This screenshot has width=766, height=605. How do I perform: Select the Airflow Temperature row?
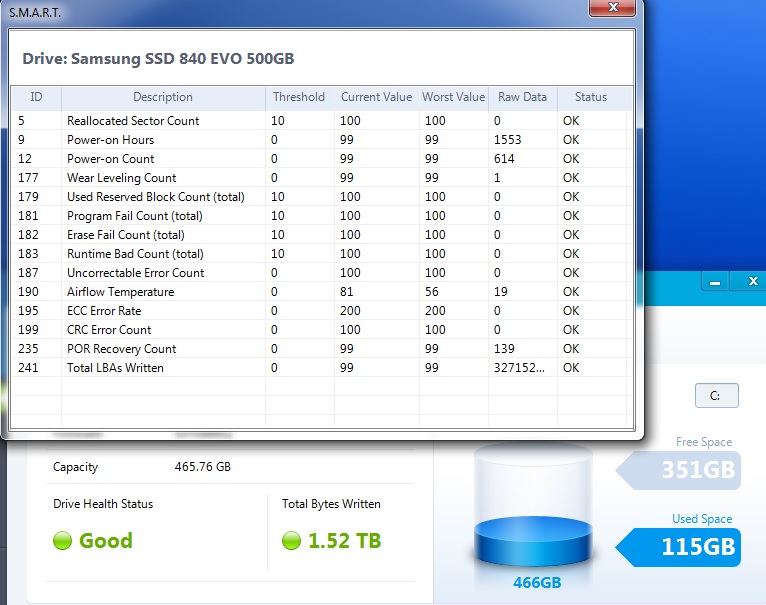(x=319, y=292)
